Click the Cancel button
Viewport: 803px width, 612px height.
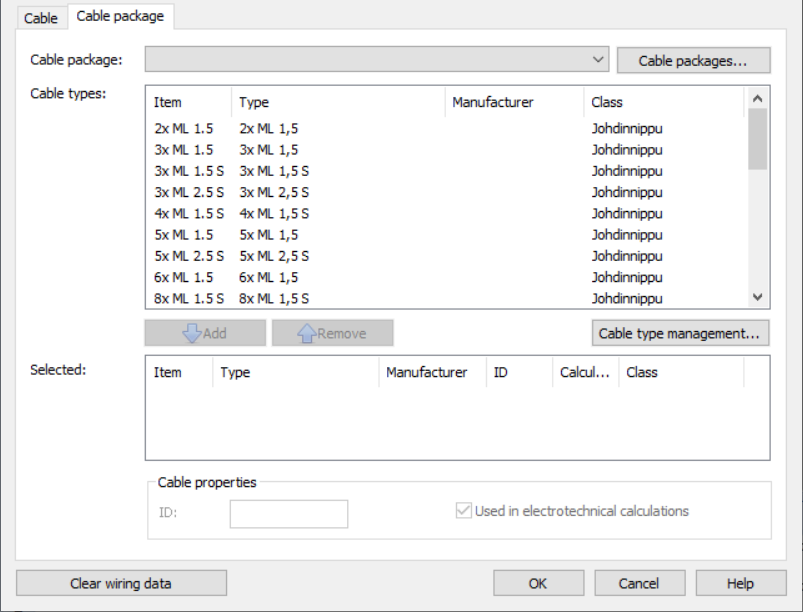[639, 583]
